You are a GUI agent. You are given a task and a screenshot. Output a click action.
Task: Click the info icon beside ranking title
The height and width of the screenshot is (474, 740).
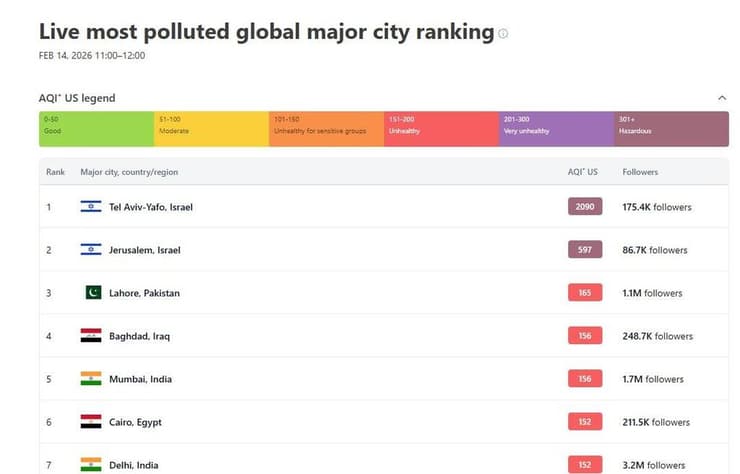[x=503, y=33]
